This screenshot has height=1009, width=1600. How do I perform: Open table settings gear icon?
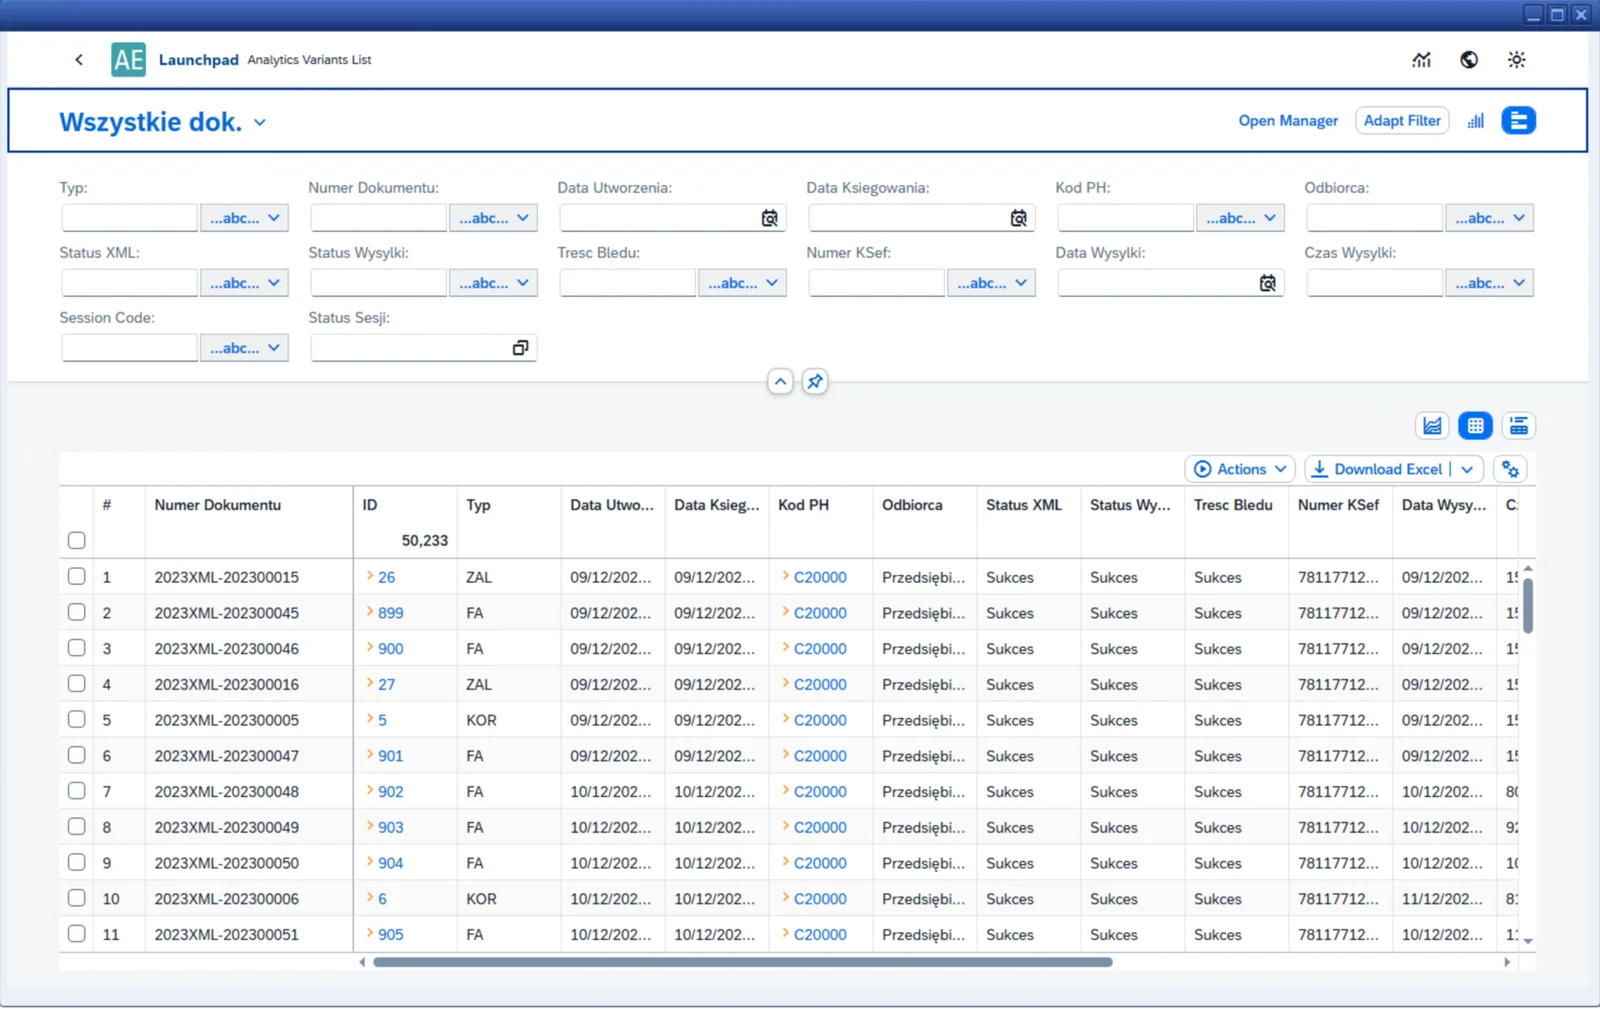pos(1511,469)
